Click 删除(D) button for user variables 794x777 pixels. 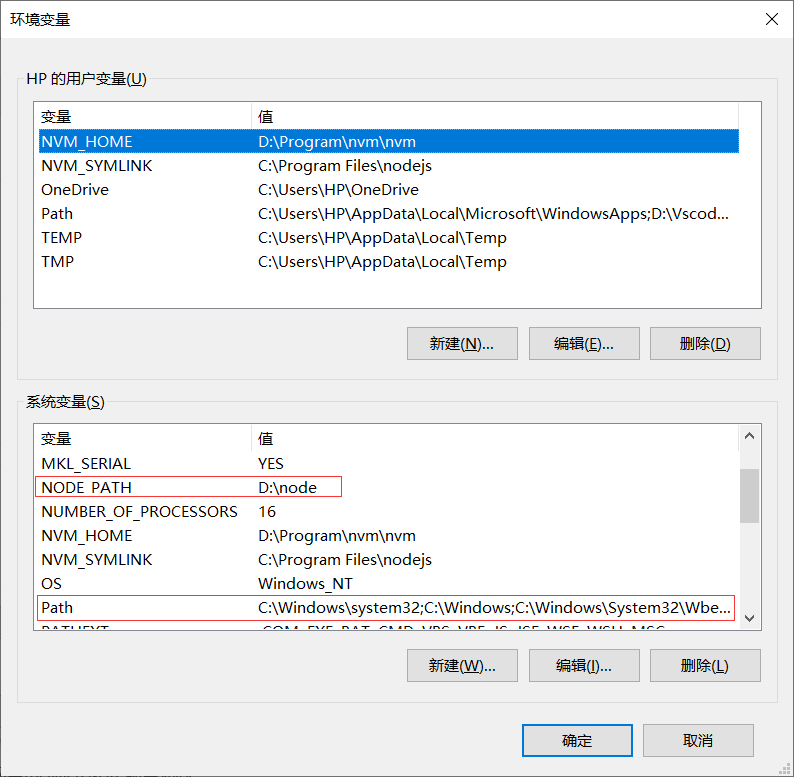[x=705, y=343]
